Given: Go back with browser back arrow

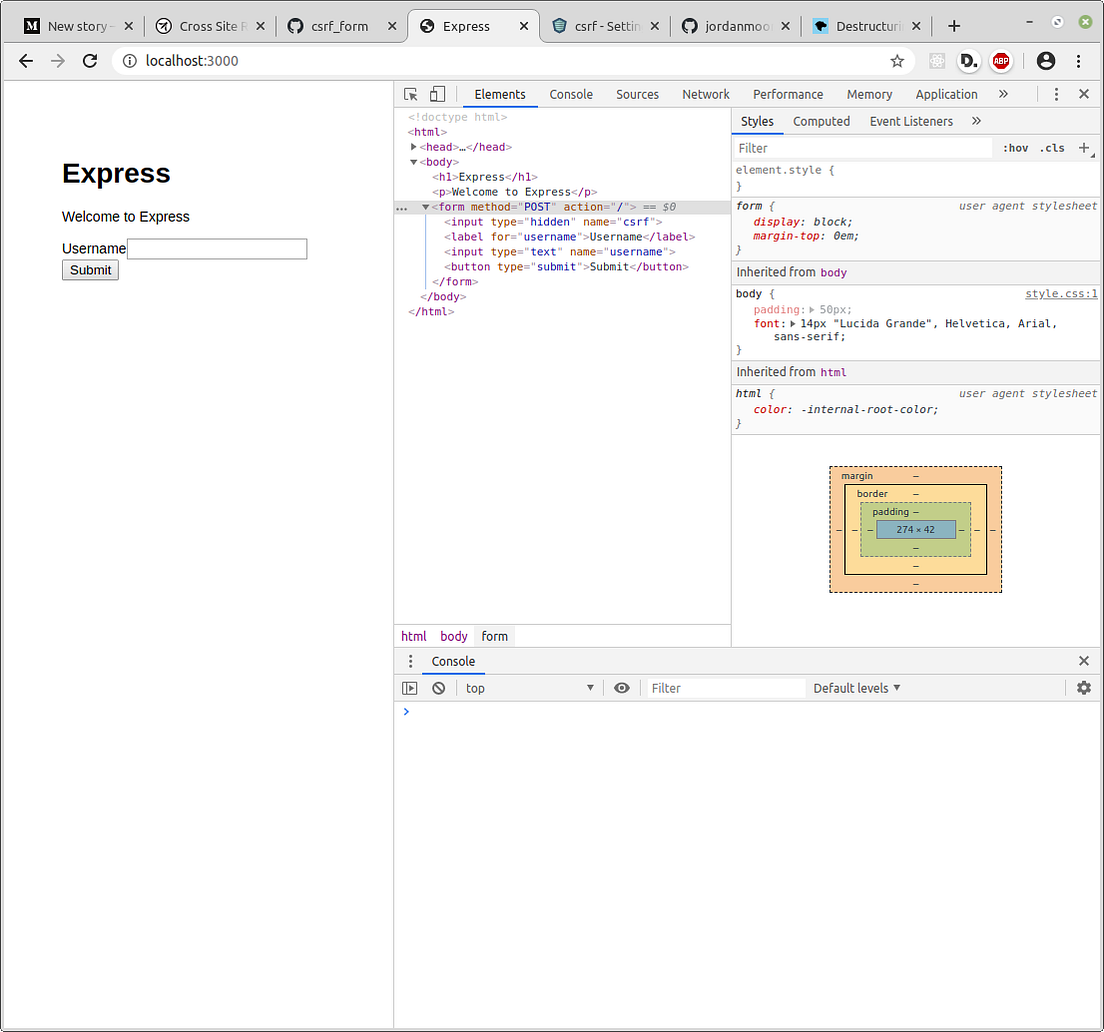Looking at the screenshot, I should pos(26,61).
